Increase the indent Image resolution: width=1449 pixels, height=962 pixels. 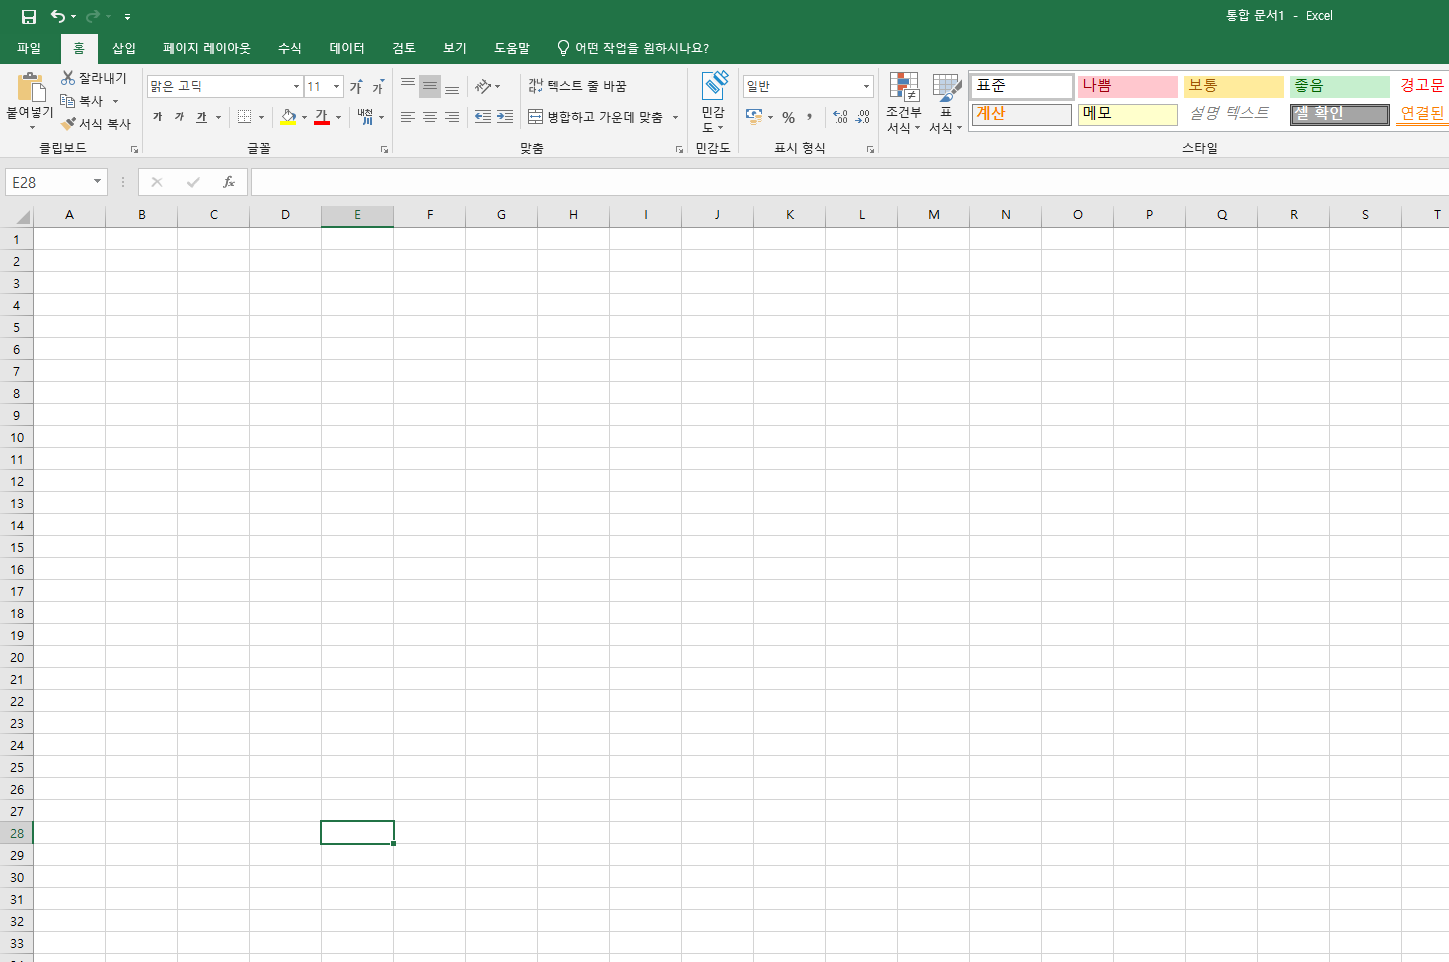click(x=505, y=117)
